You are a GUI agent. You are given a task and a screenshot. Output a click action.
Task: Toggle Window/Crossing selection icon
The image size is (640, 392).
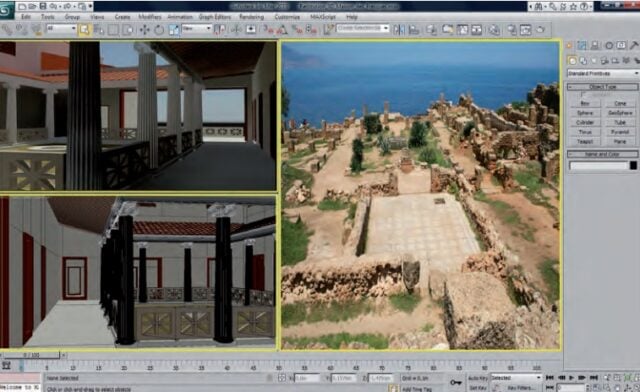[128, 30]
